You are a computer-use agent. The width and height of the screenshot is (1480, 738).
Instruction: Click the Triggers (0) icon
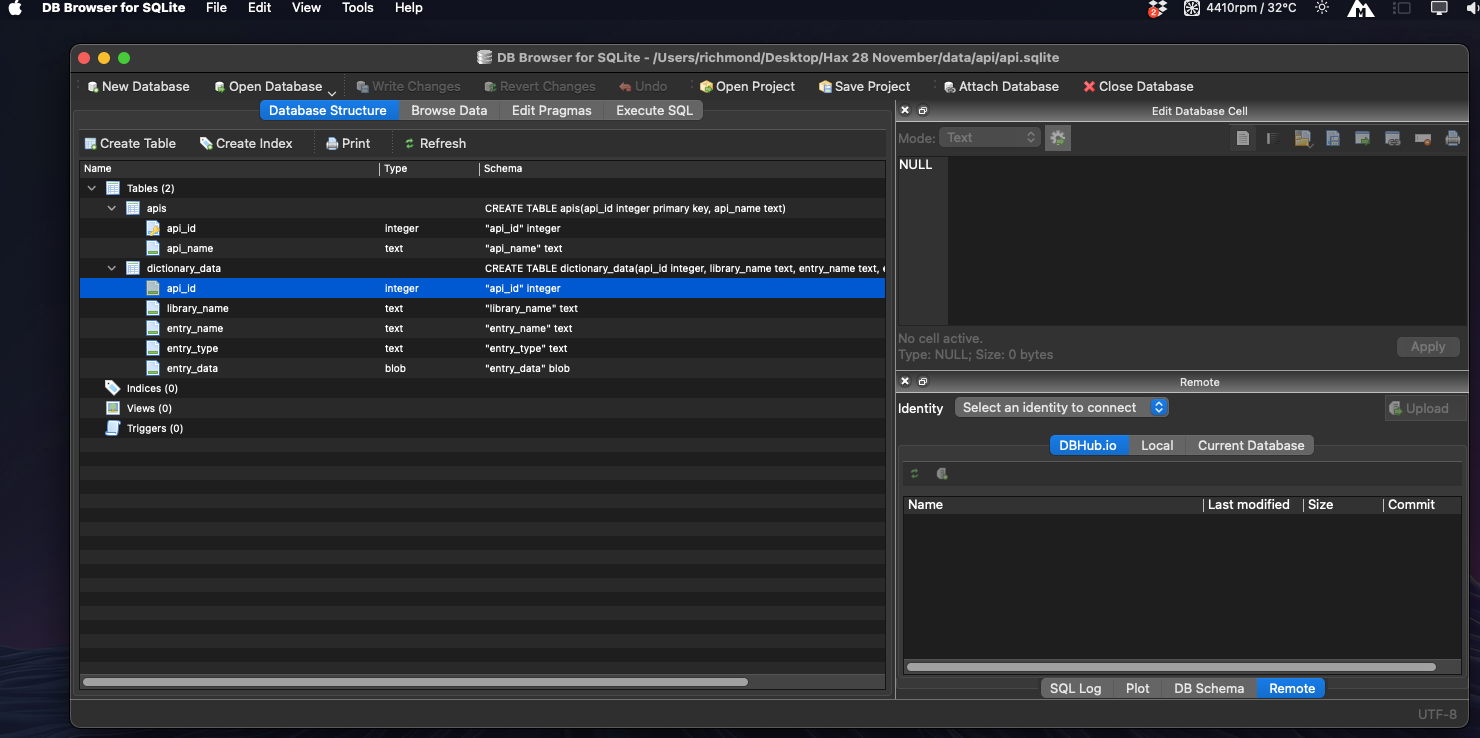(113, 428)
